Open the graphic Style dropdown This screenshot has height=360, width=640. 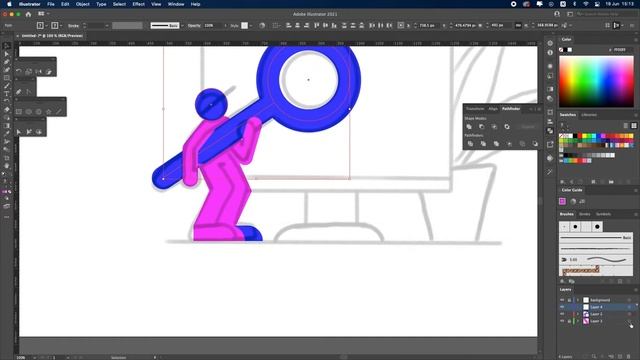251,25
